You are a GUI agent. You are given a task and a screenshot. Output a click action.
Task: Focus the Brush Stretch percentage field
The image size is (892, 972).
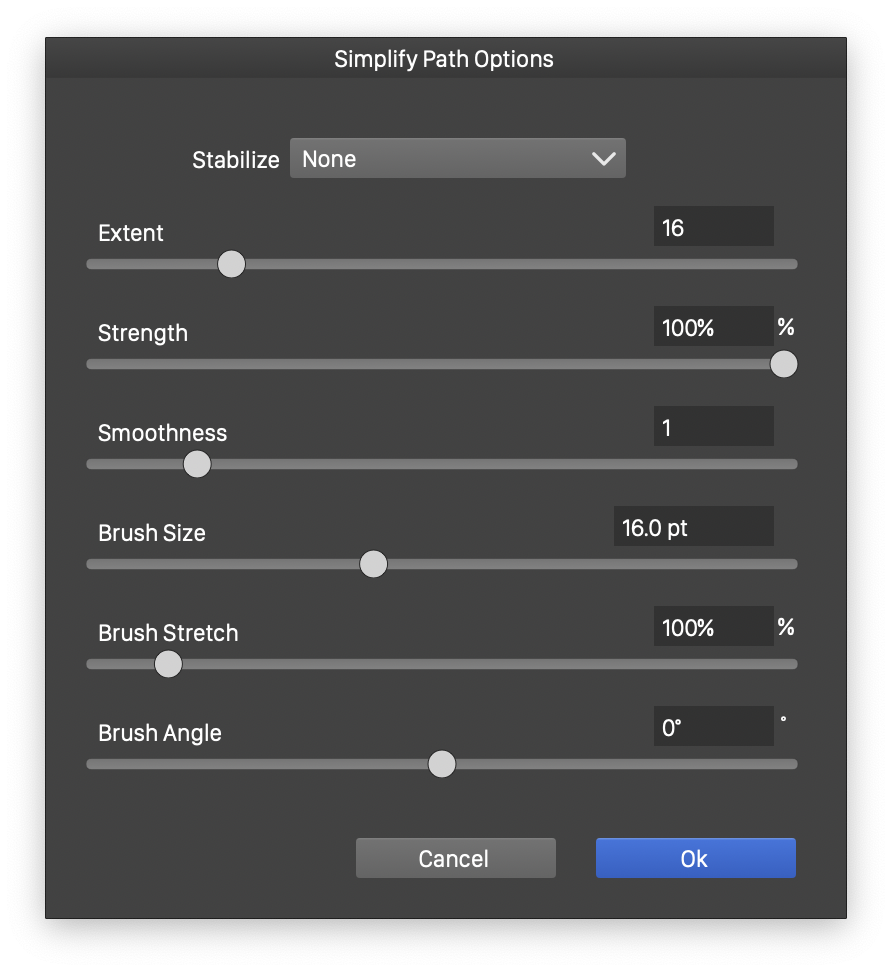click(713, 627)
